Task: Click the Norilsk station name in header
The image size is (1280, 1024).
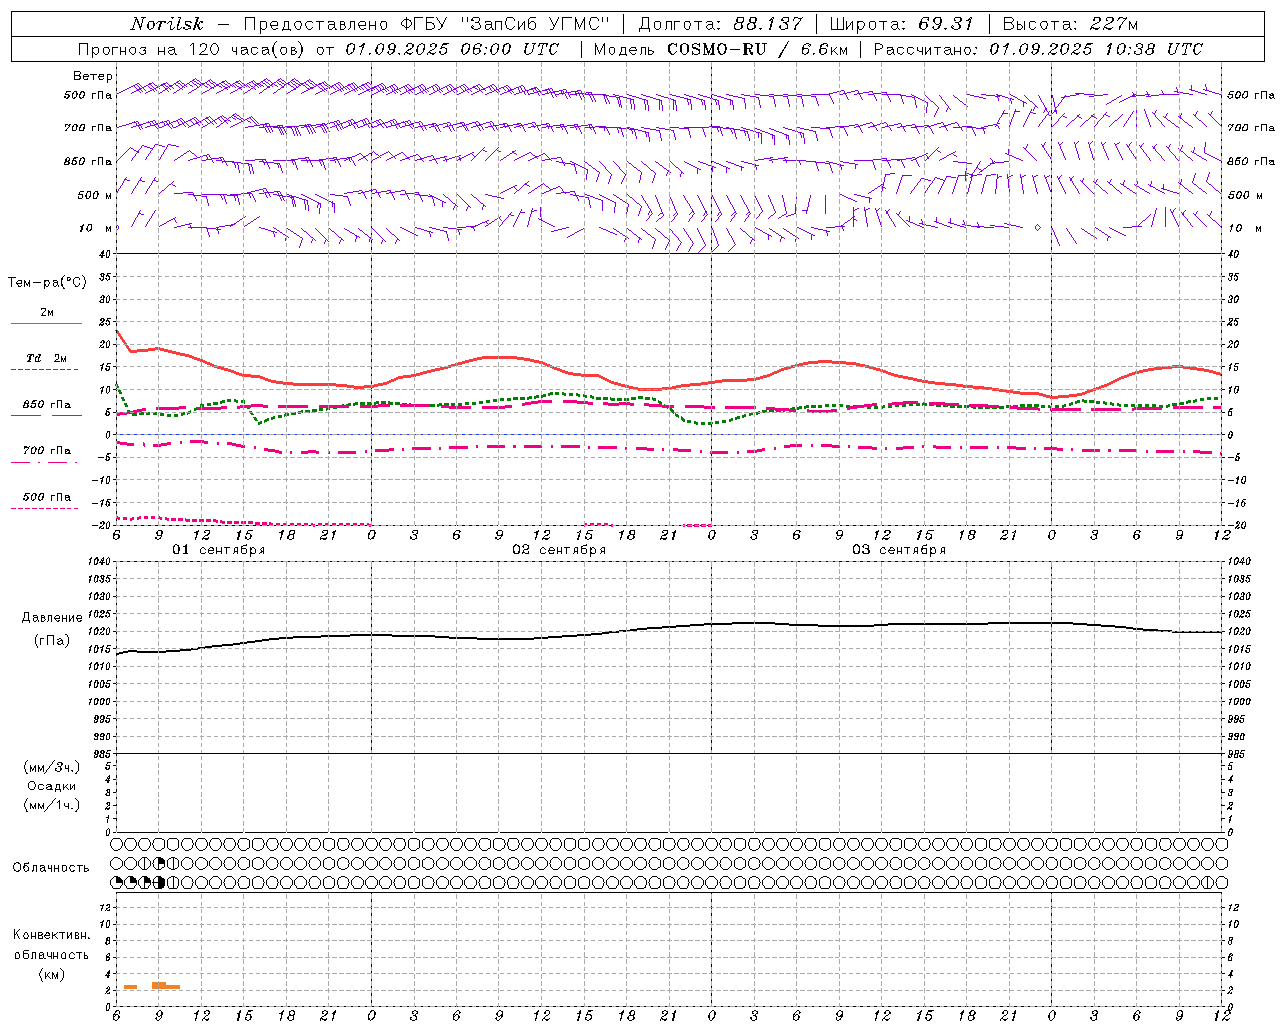Action: pos(167,24)
